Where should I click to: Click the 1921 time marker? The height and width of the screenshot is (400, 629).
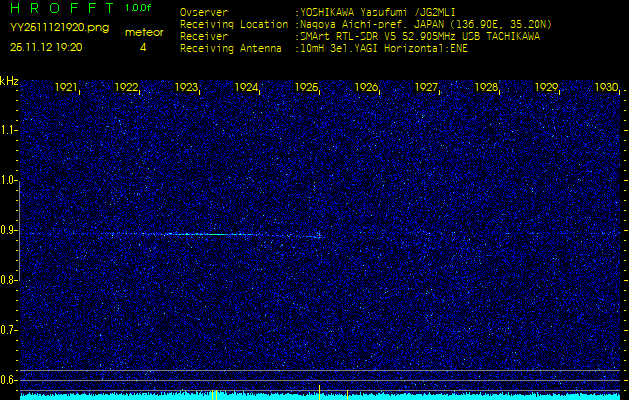point(66,87)
